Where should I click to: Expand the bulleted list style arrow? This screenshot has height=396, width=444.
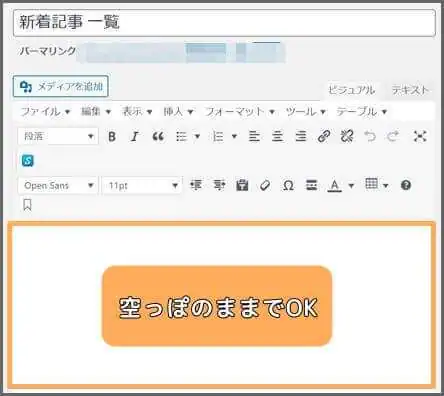(197, 136)
